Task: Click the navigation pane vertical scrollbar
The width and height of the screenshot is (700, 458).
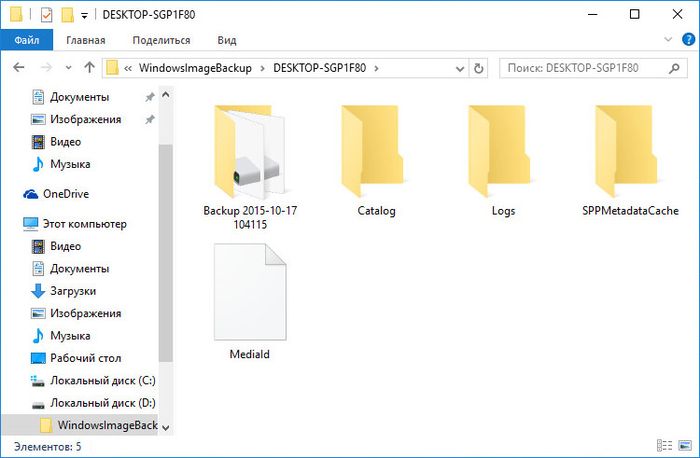Action: [x=166, y=250]
